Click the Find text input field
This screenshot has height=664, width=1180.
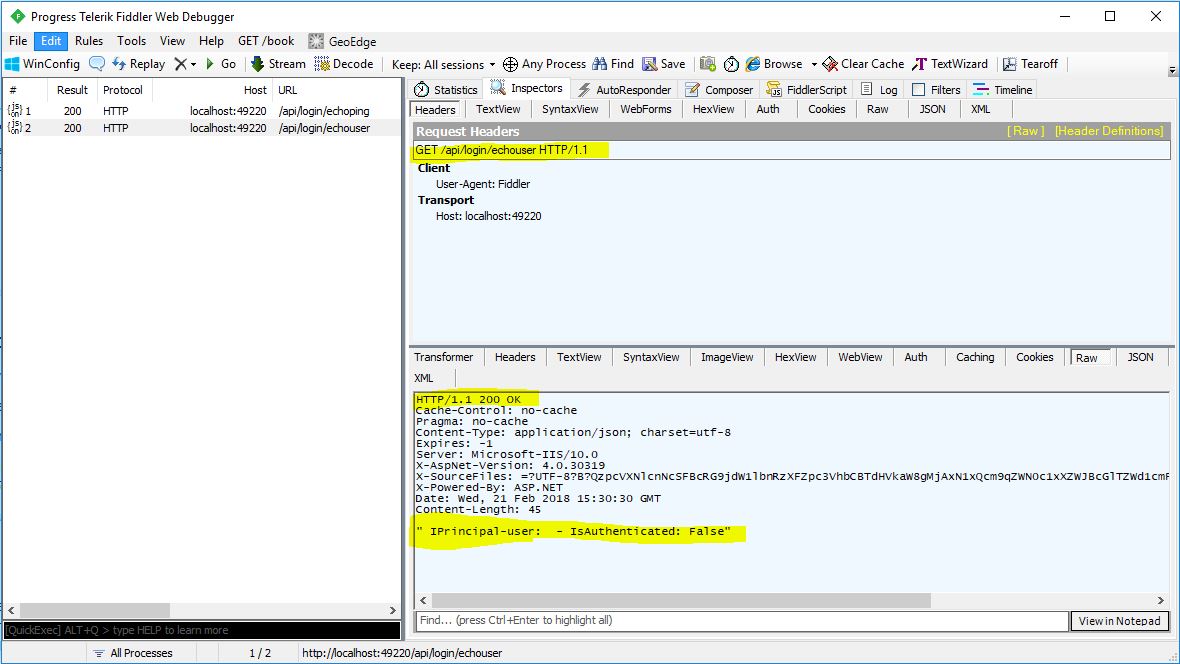(x=742, y=620)
